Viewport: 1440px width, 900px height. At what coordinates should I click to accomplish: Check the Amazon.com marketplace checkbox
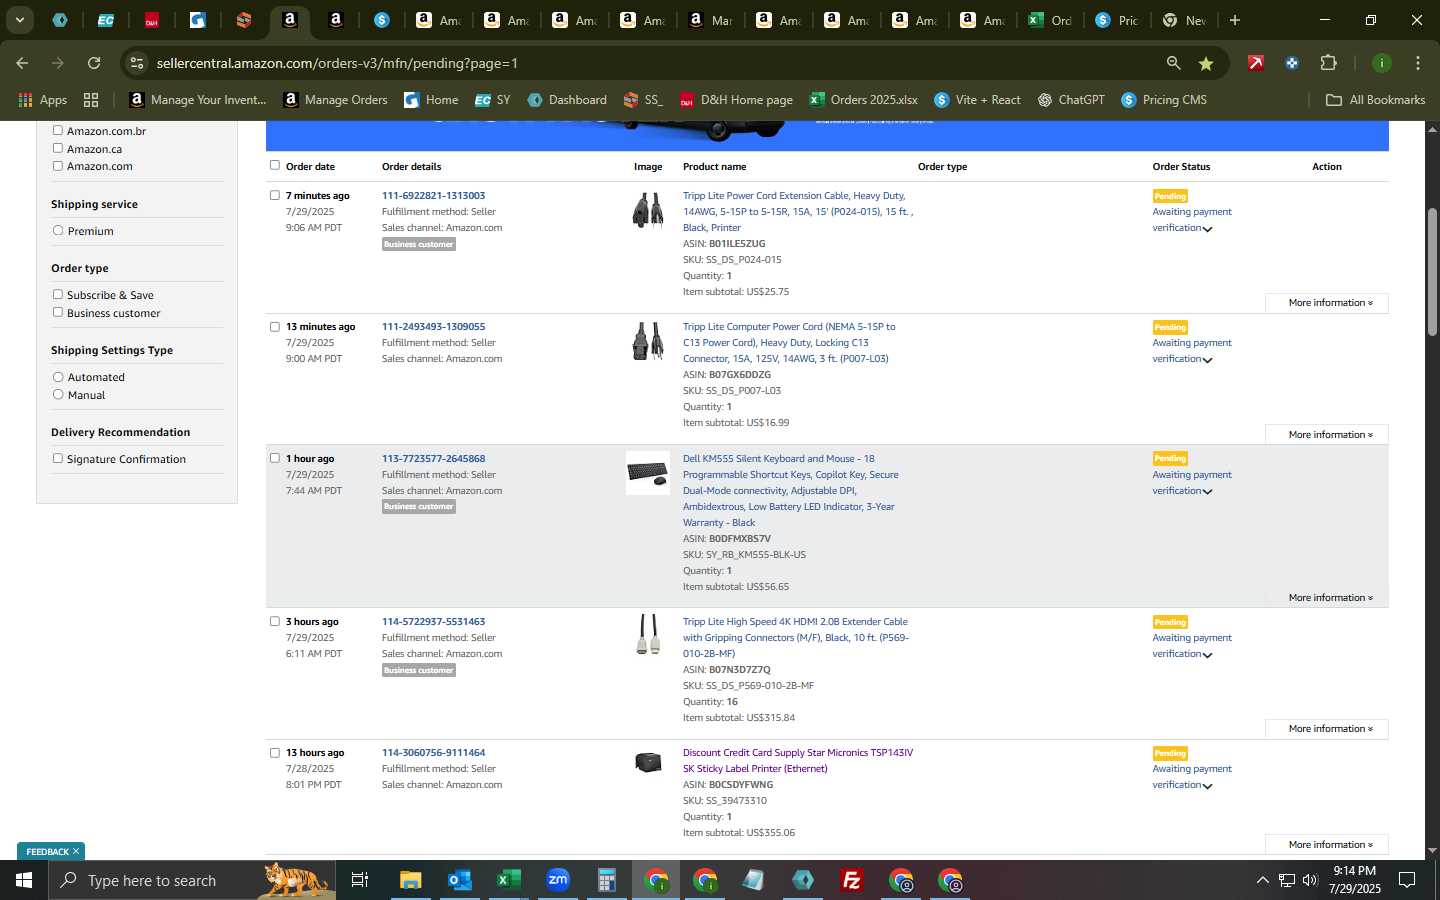tap(58, 166)
